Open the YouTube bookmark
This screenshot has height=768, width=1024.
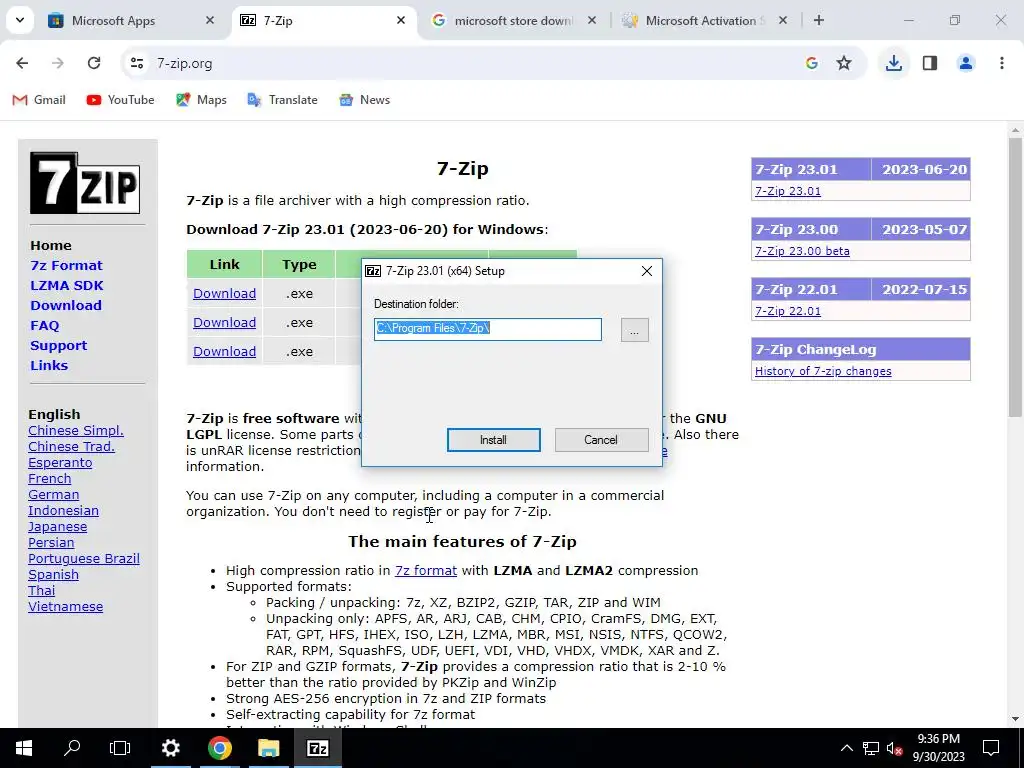pos(120,100)
